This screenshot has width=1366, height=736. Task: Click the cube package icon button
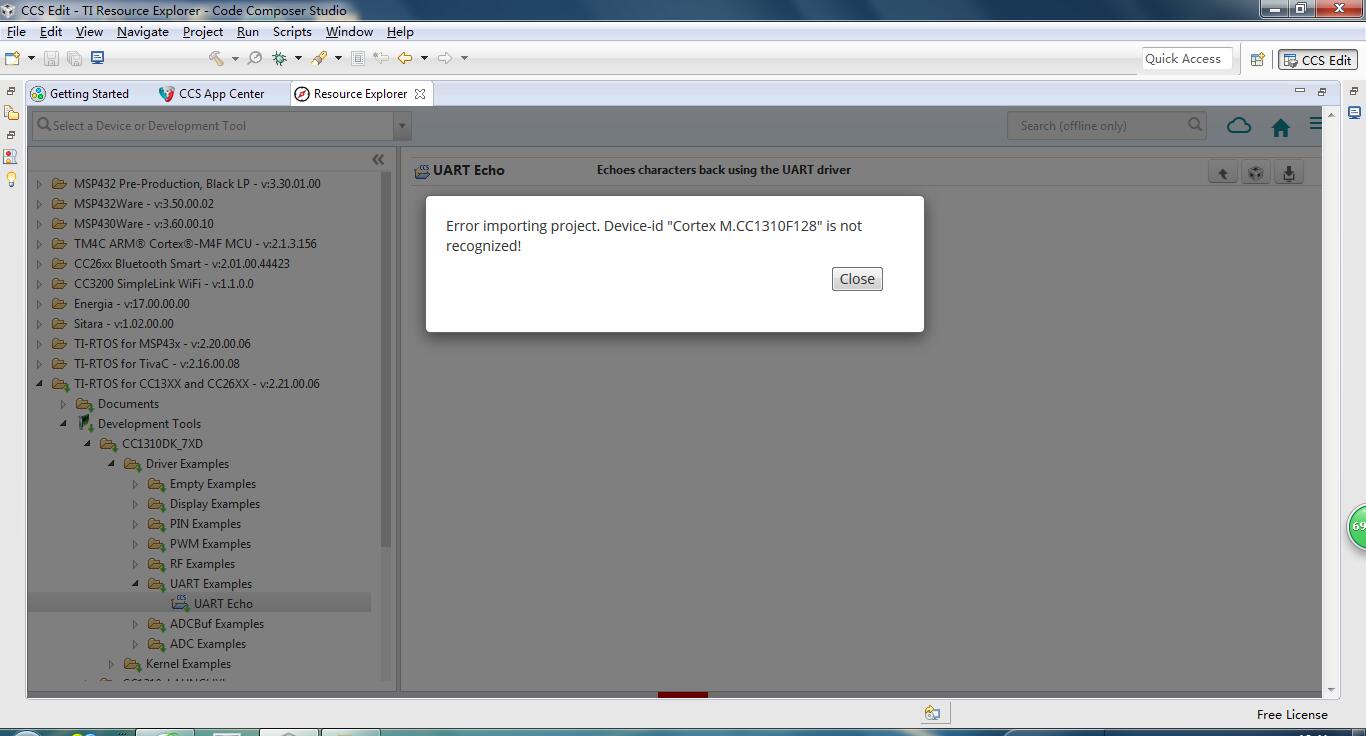(1255, 173)
